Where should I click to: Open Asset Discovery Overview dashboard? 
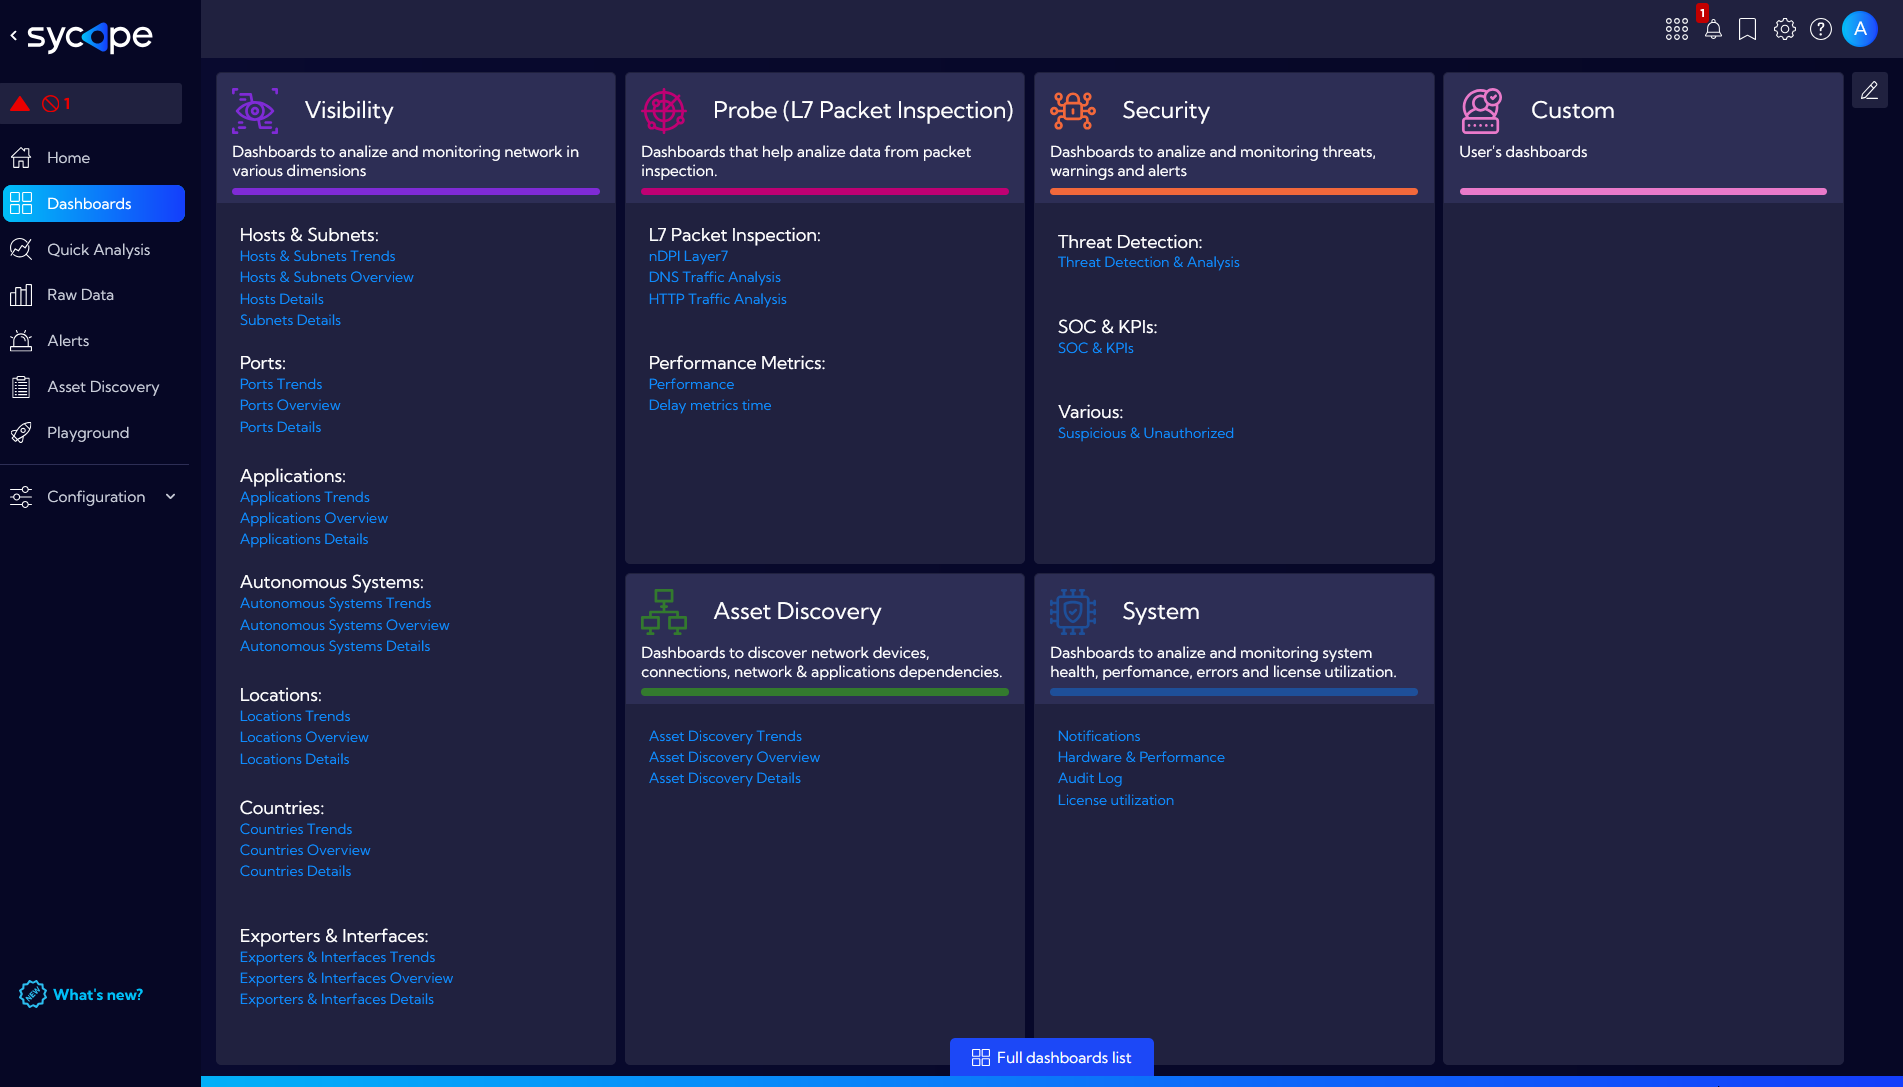point(734,758)
